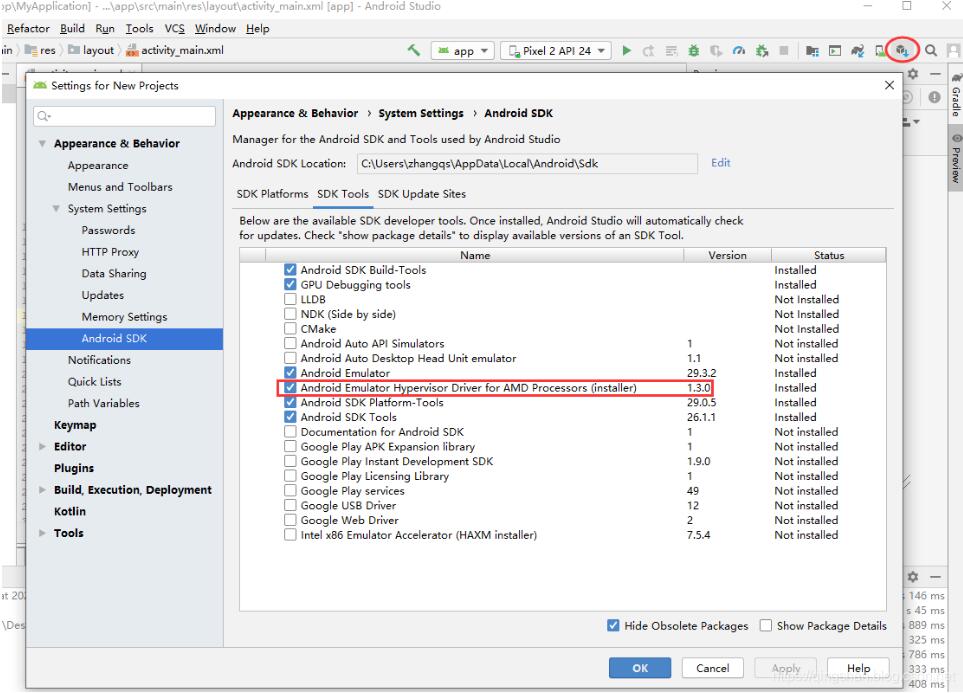Click the green hammer Make Project icon

coord(413,50)
